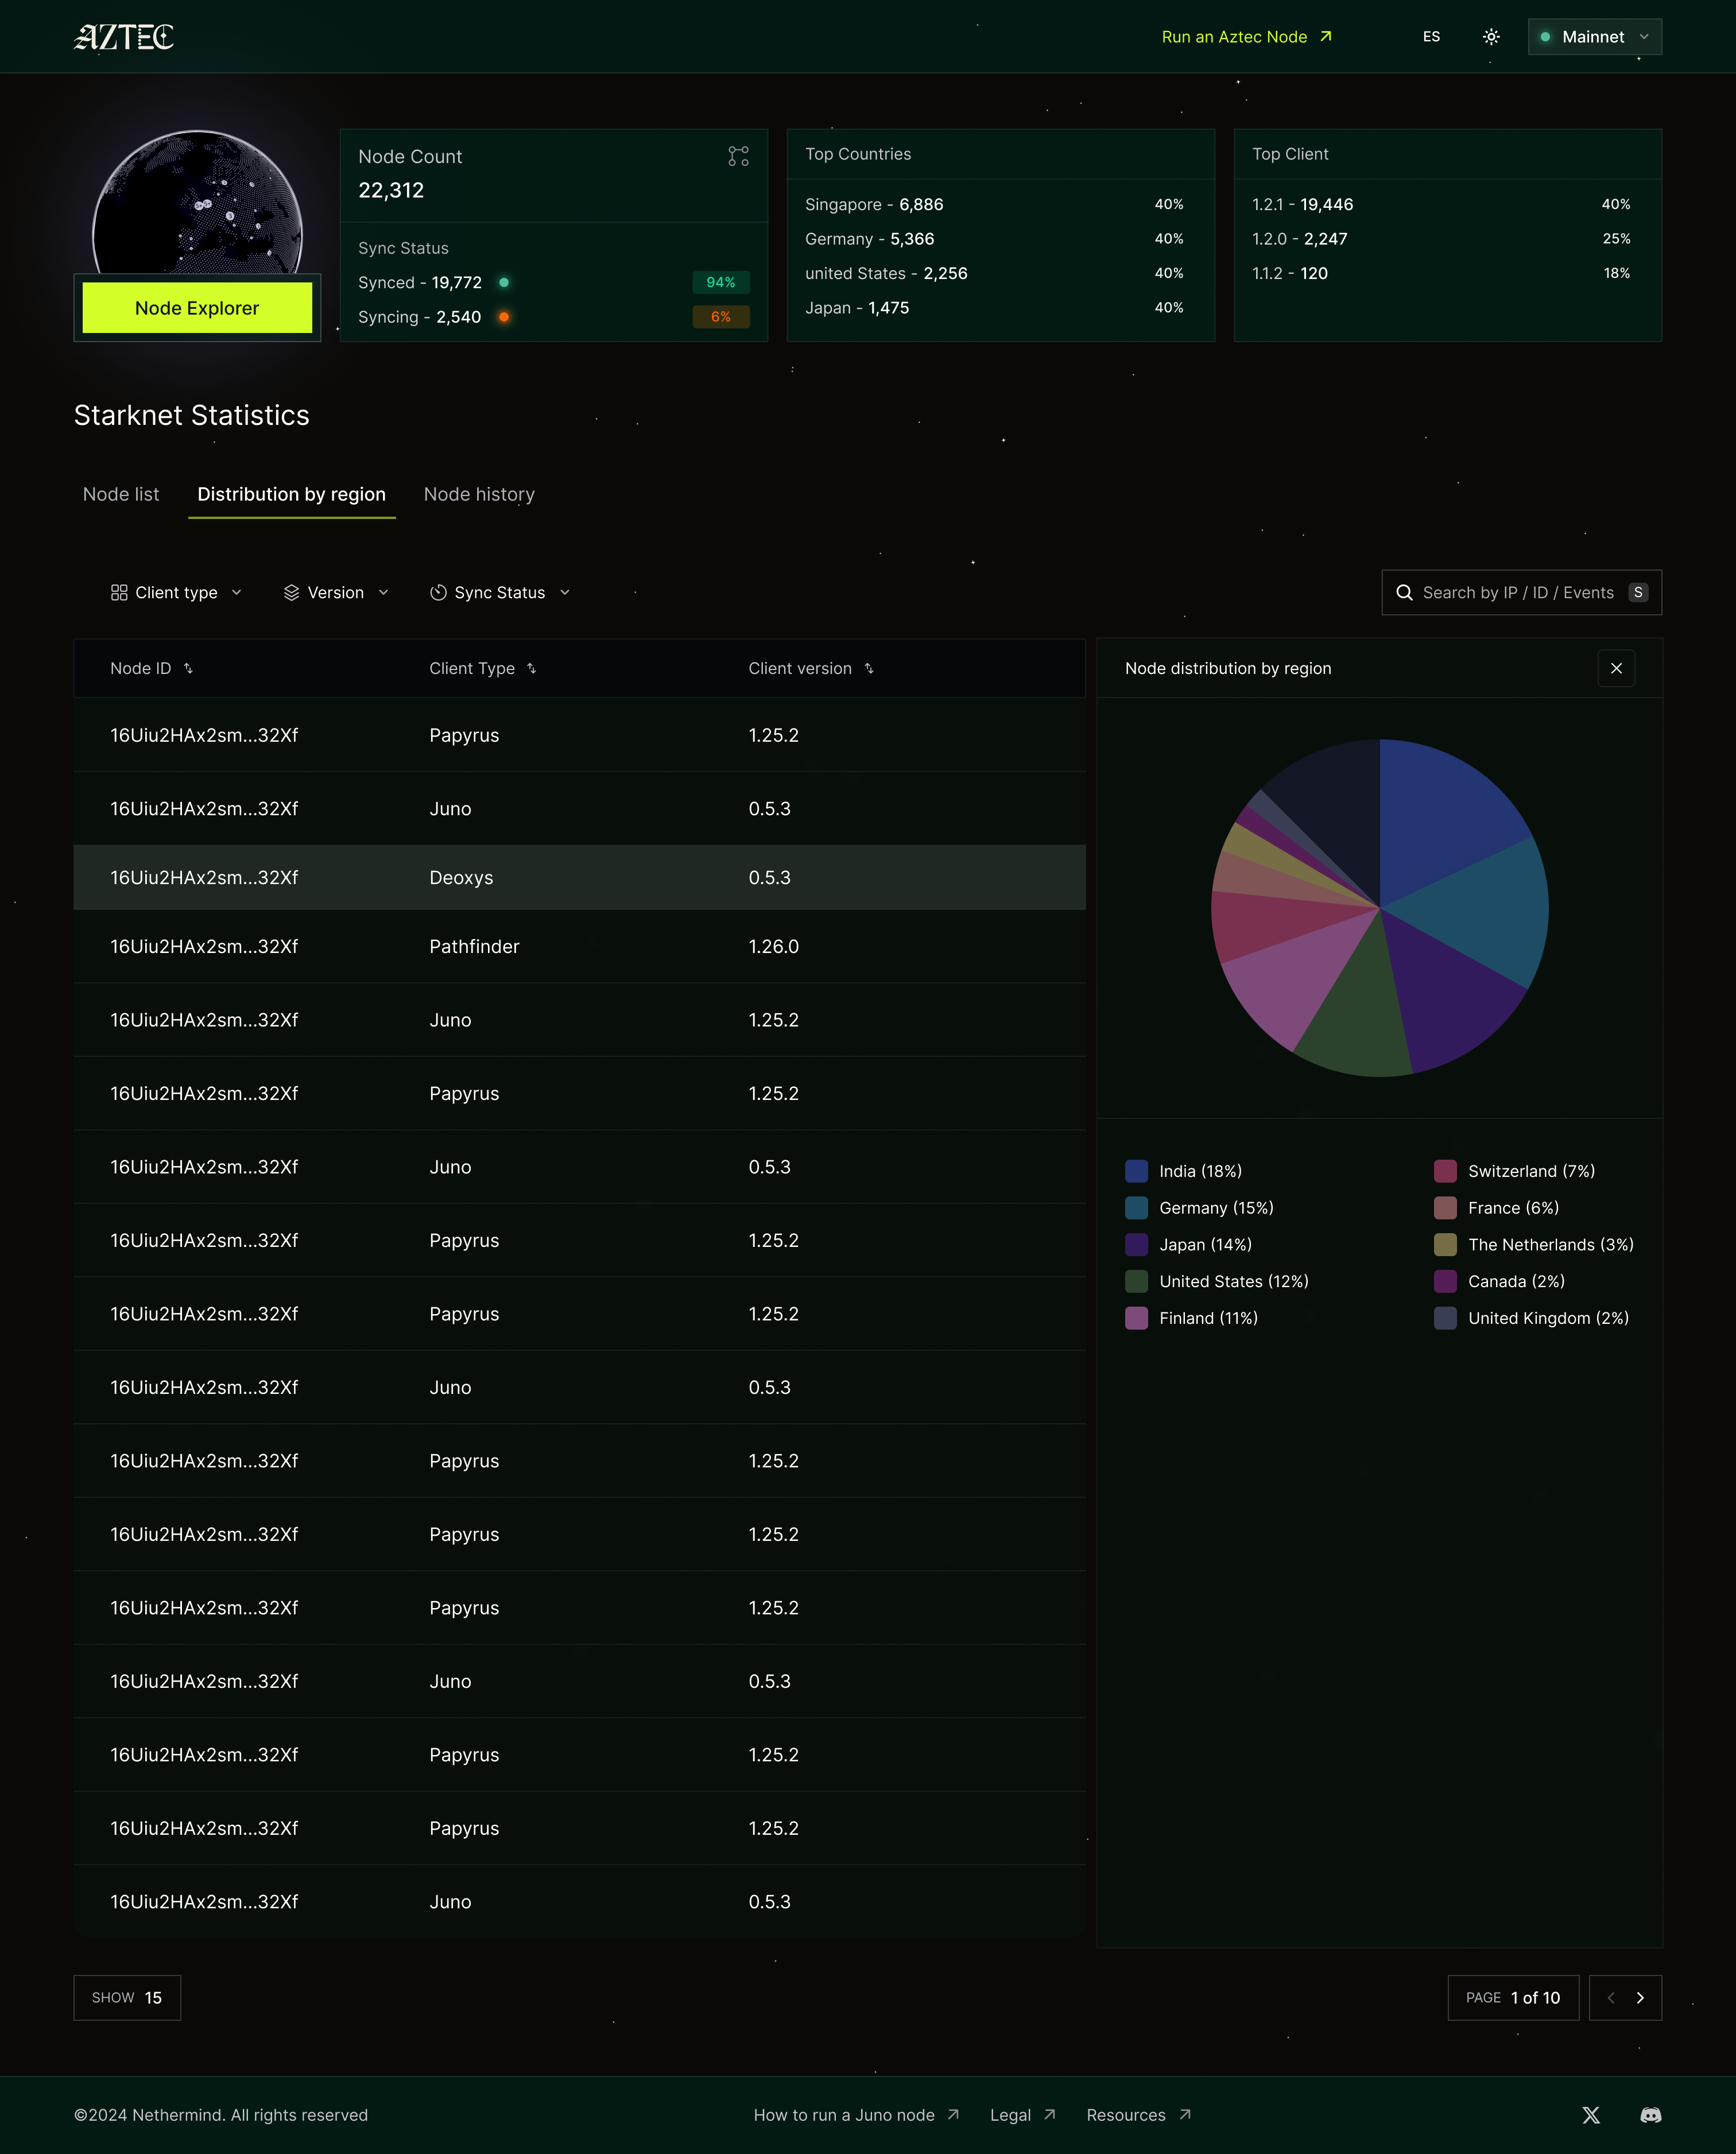The height and width of the screenshot is (2154, 1736).
Task: Select the Deoxys node row
Action: [580, 878]
